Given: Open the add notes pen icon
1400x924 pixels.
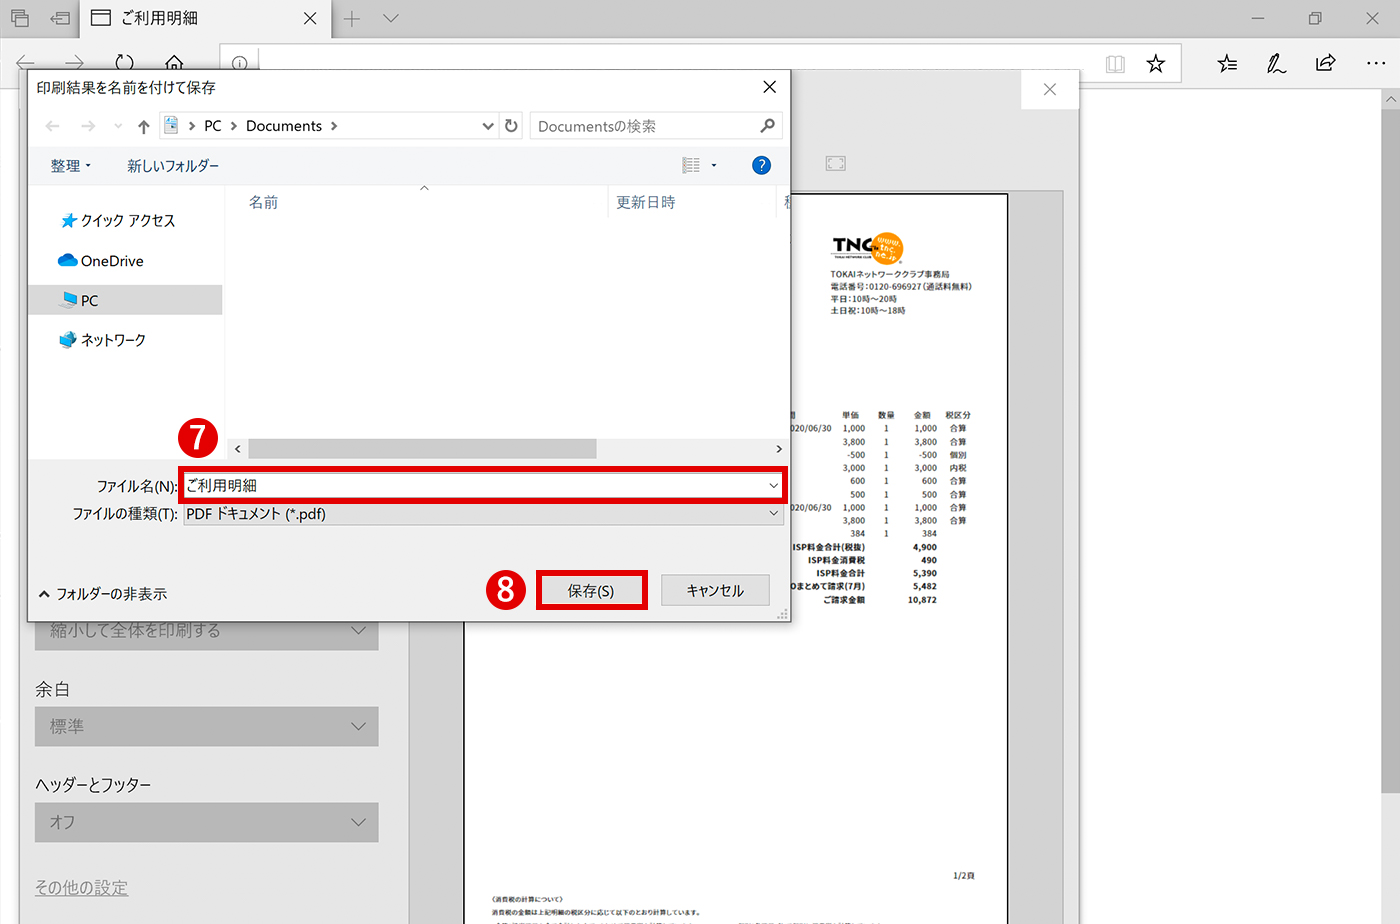Looking at the screenshot, I should (1276, 64).
